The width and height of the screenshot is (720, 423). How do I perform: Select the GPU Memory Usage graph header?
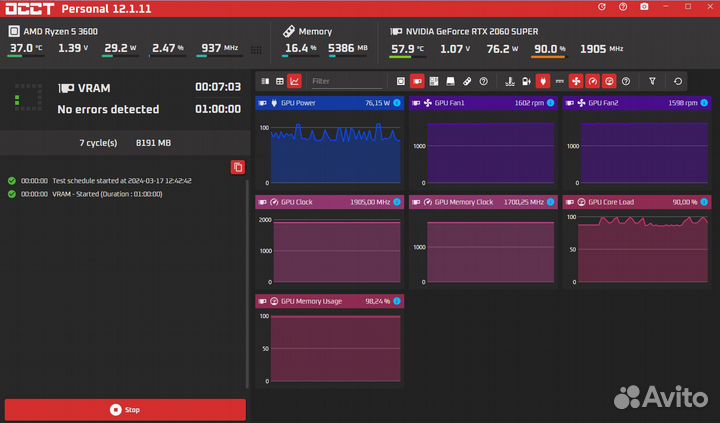coord(329,301)
